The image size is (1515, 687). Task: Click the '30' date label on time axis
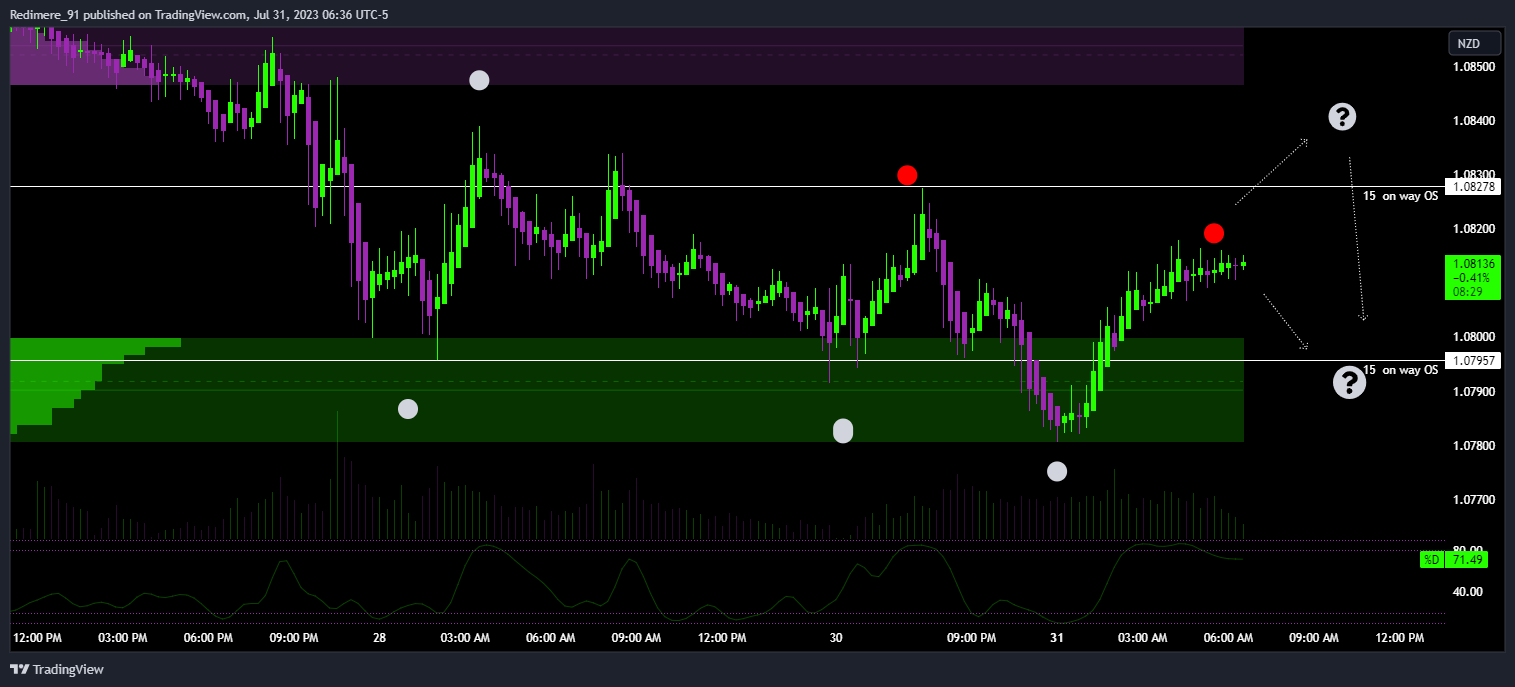[x=836, y=637]
